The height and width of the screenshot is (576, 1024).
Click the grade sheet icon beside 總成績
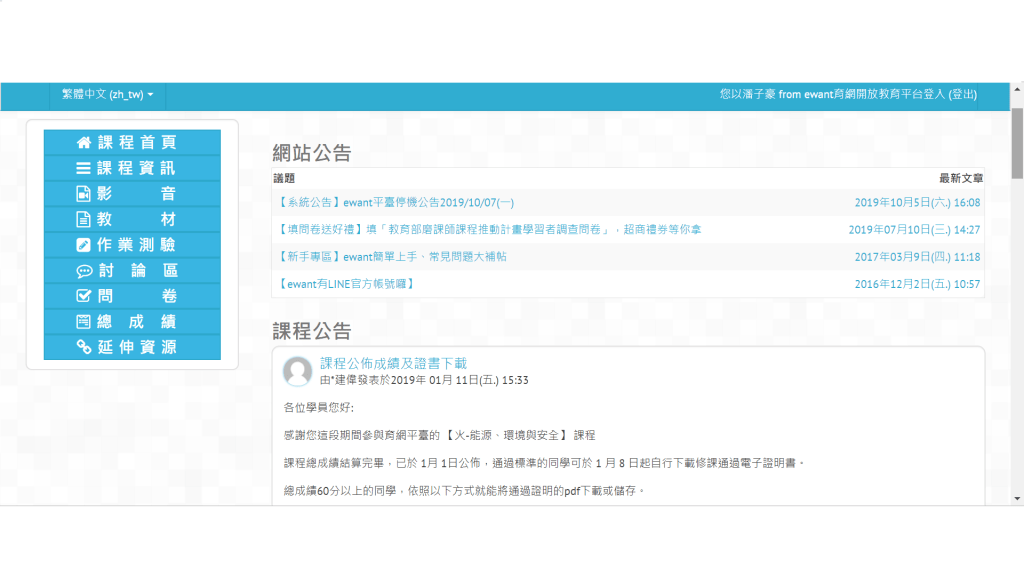84,322
